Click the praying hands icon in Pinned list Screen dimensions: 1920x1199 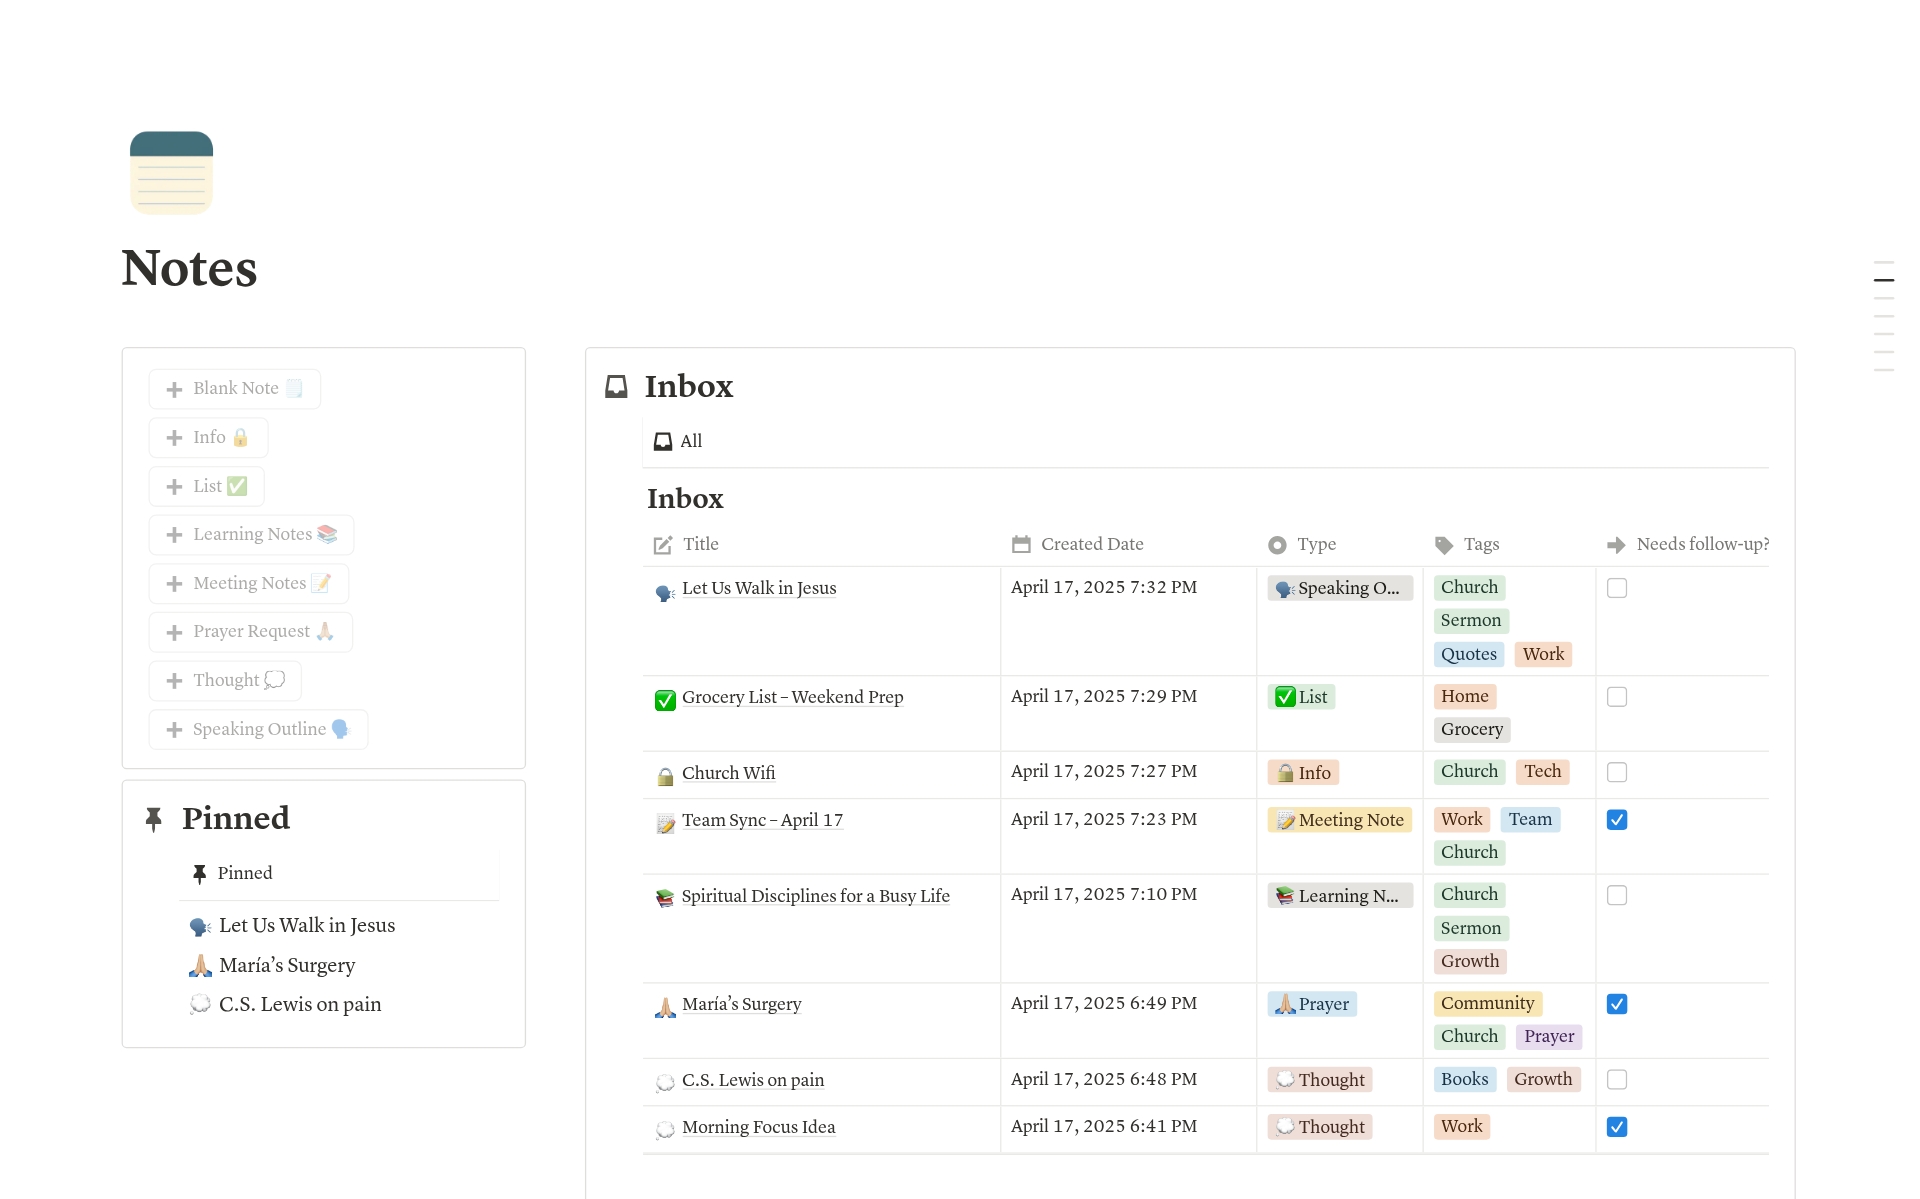click(x=200, y=966)
